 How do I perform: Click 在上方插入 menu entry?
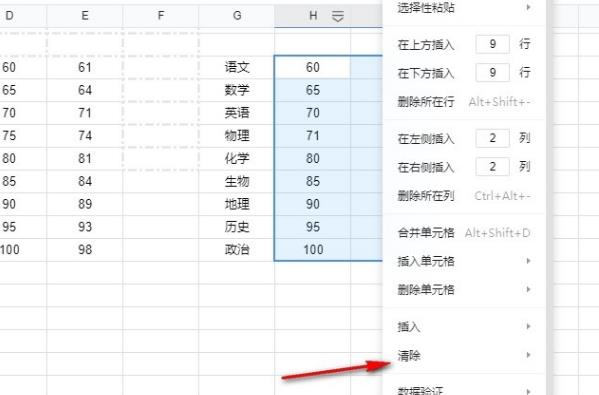point(426,45)
